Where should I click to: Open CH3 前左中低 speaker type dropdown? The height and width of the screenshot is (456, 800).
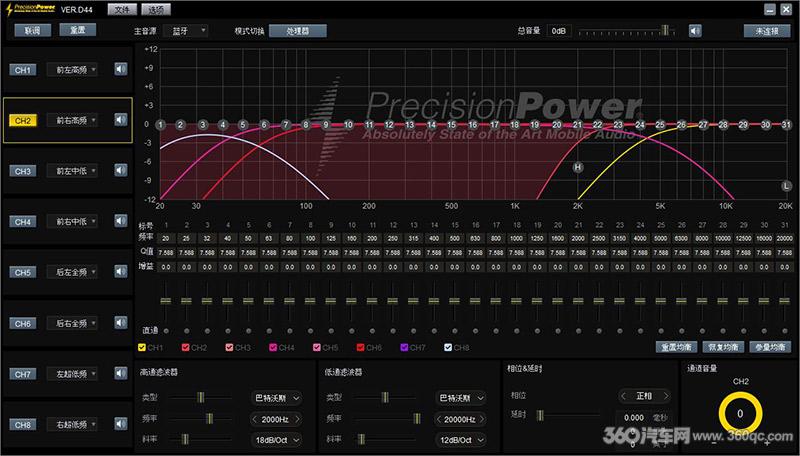72,171
